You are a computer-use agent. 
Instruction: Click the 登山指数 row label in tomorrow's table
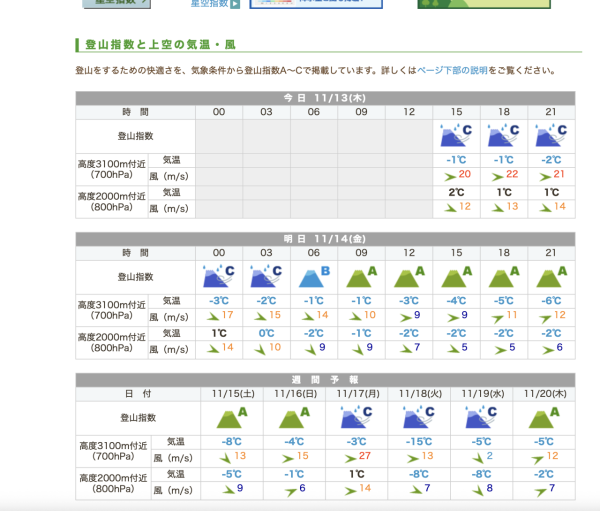click(135, 277)
